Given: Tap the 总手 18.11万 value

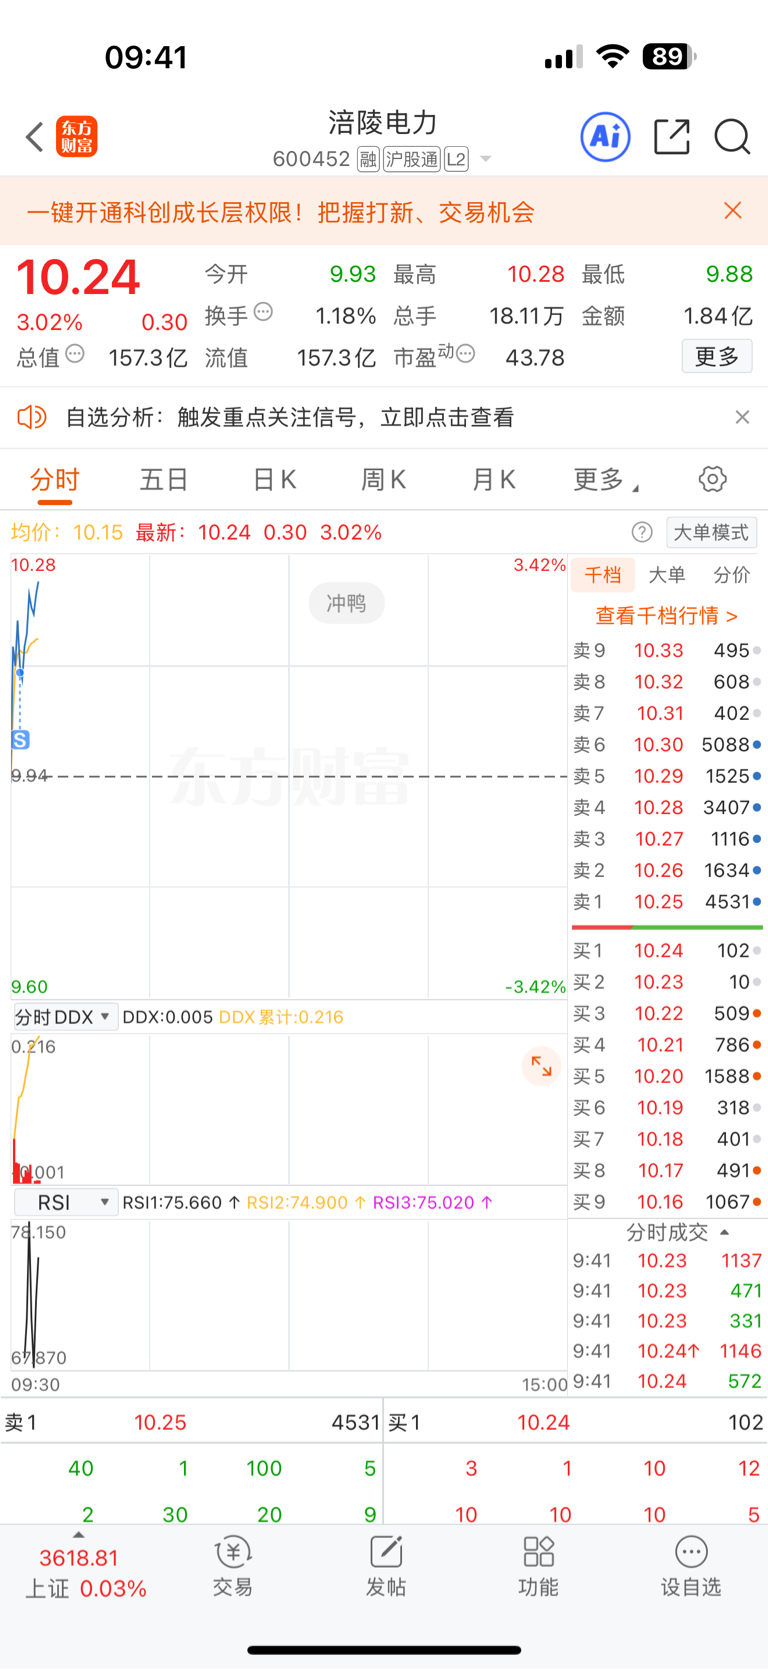Looking at the screenshot, I should click(526, 316).
